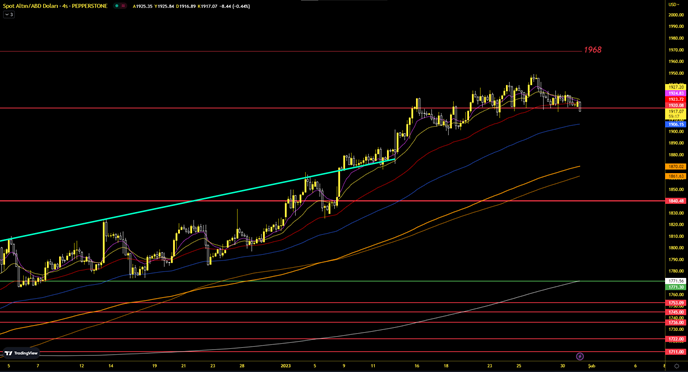688x372 pixels.
Task: Open the USD currency dropdown
Action: point(674,4)
